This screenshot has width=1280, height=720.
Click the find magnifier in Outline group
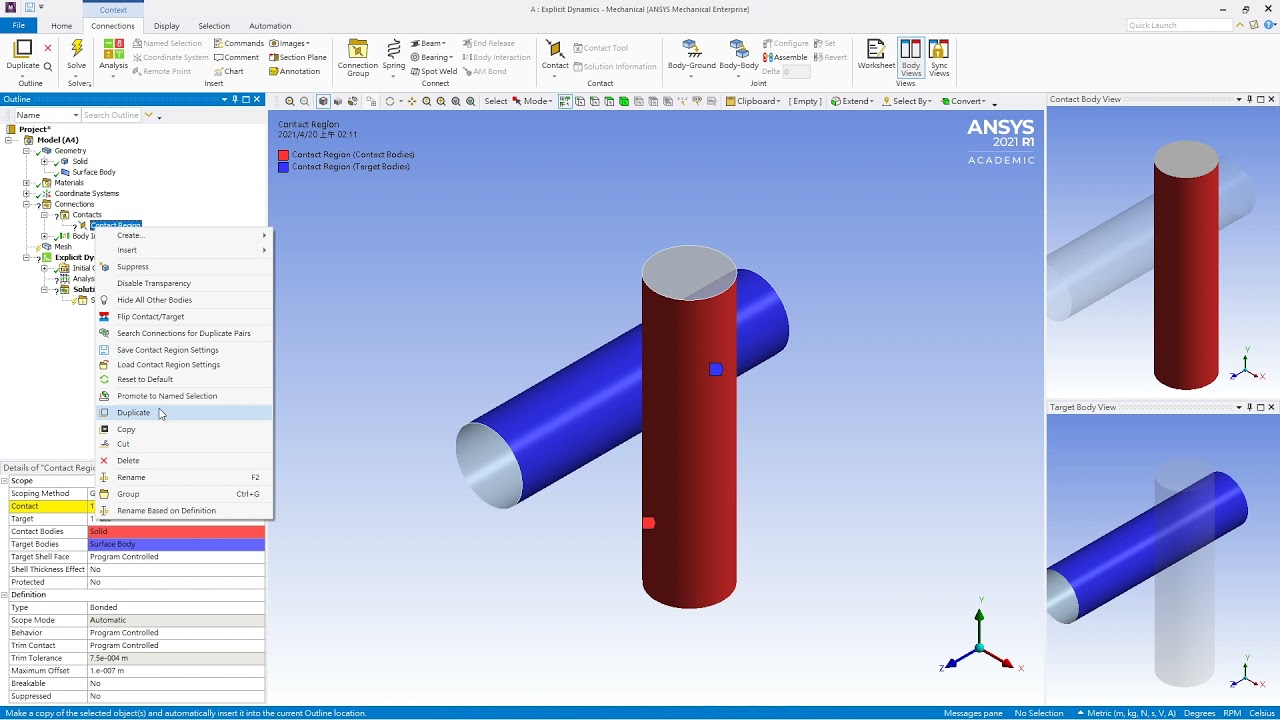coord(47,67)
